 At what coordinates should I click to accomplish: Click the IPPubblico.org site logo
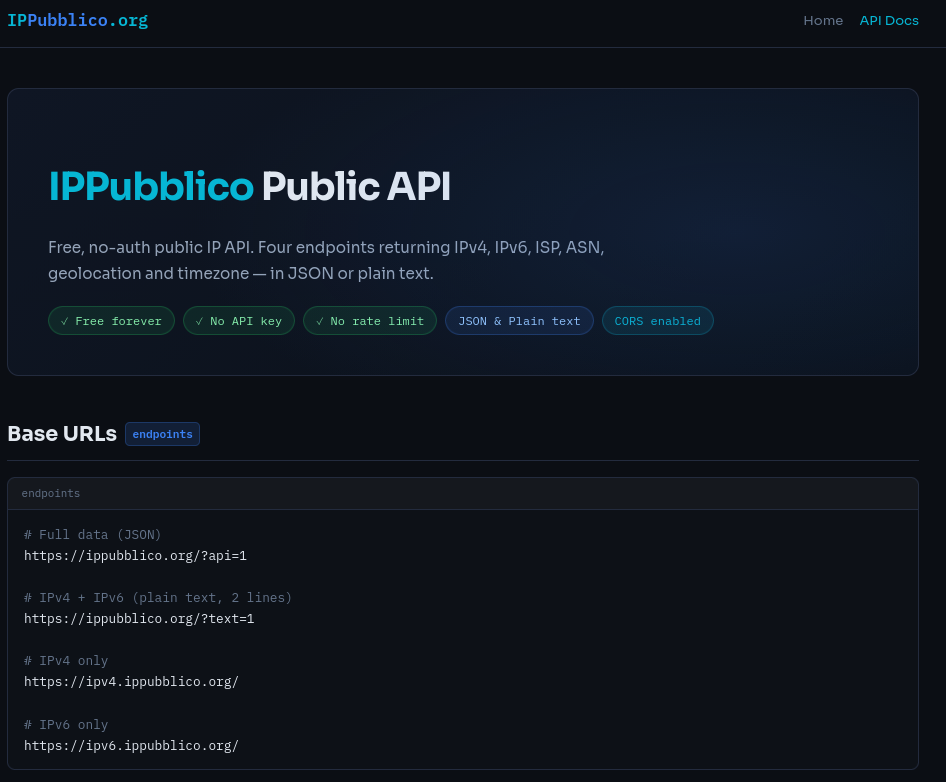pyautogui.click(x=77, y=21)
